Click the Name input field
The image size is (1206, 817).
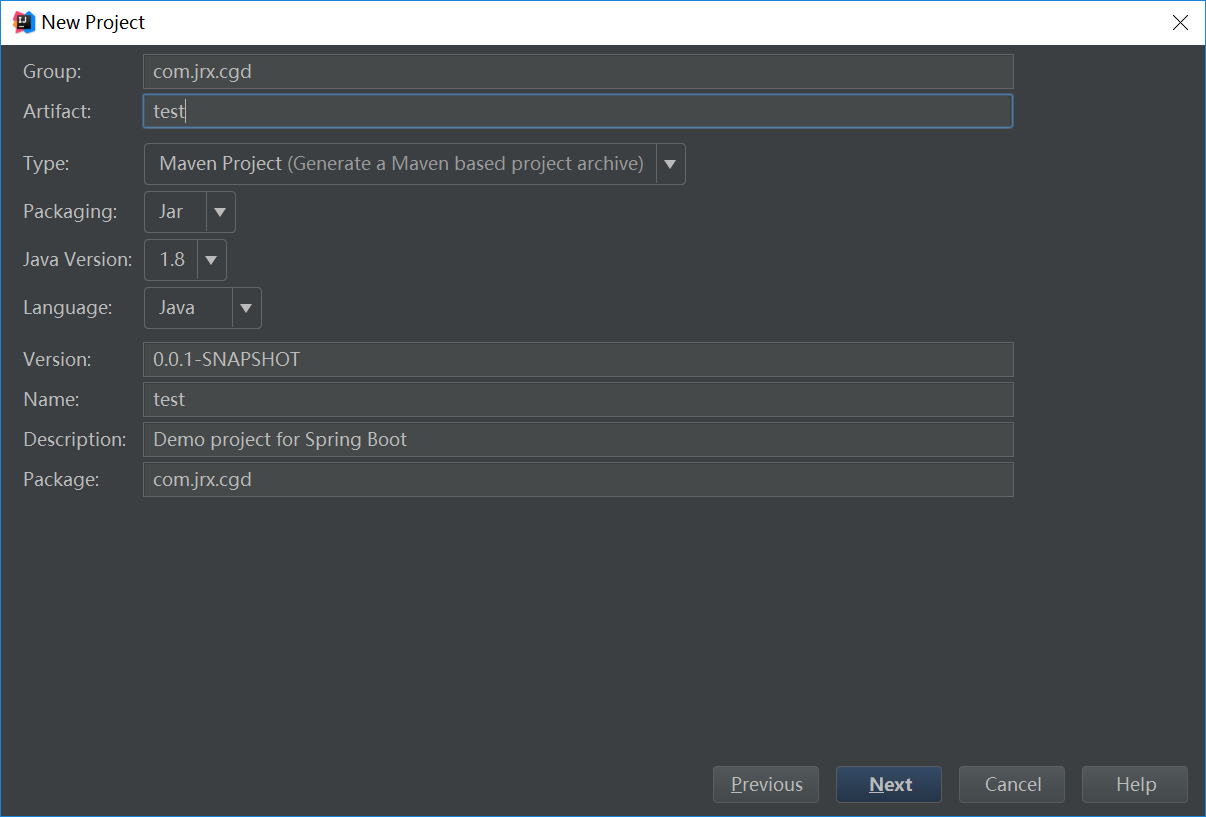[x=578, y=399]
